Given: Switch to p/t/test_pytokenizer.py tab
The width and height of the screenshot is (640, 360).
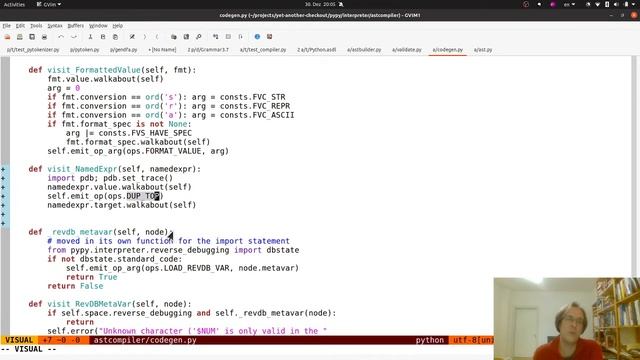Looking at the screenshot, I should coord(33,50).
